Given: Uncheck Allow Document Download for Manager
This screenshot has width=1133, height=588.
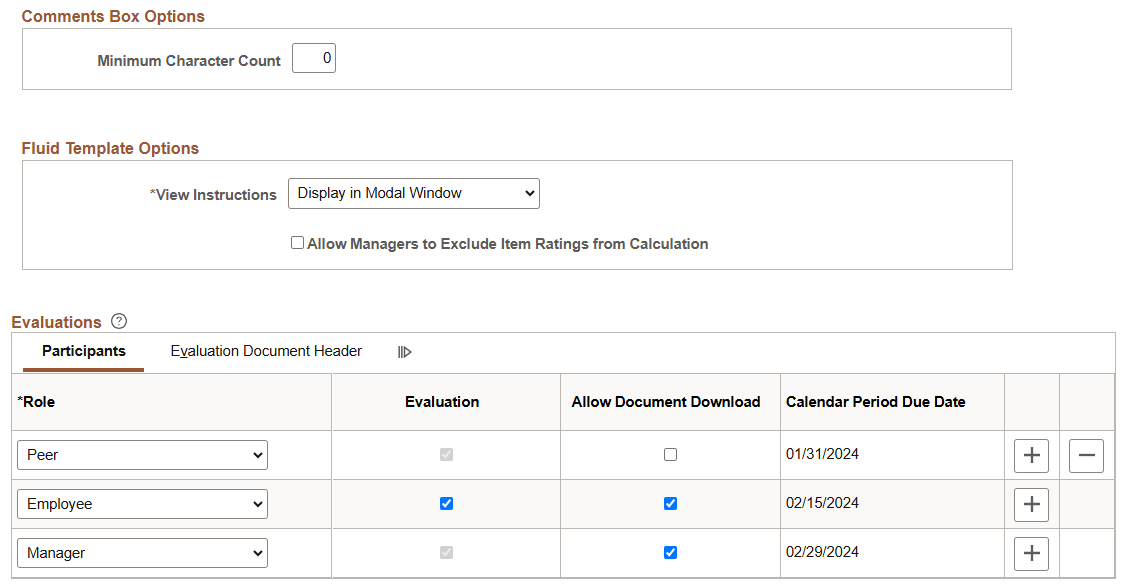Looking at the screenshot, I should 671,553.
